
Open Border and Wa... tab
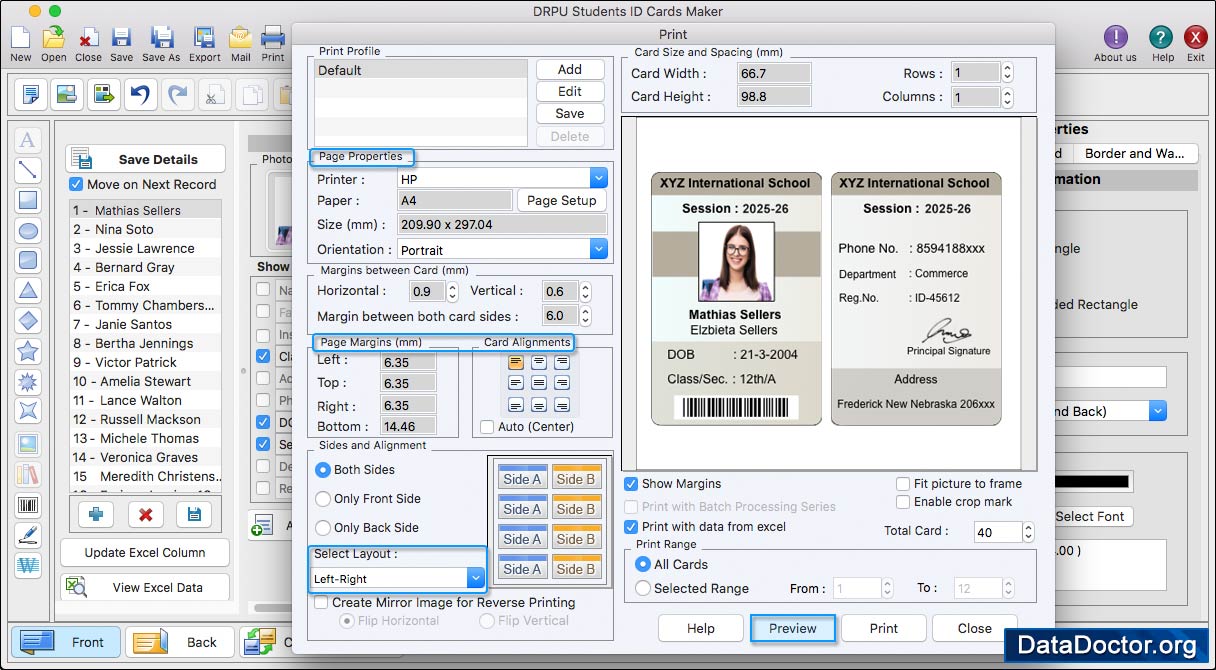coord(1135,153)
